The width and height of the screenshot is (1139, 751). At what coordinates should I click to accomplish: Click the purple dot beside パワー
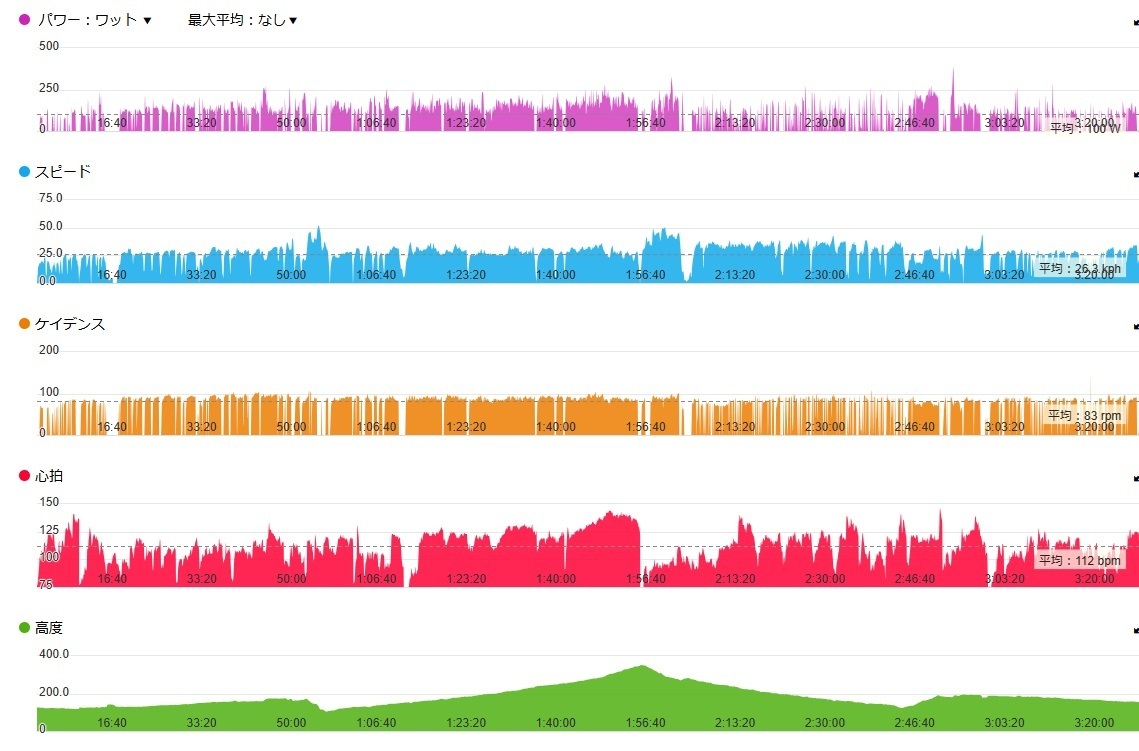pos(24,20)
